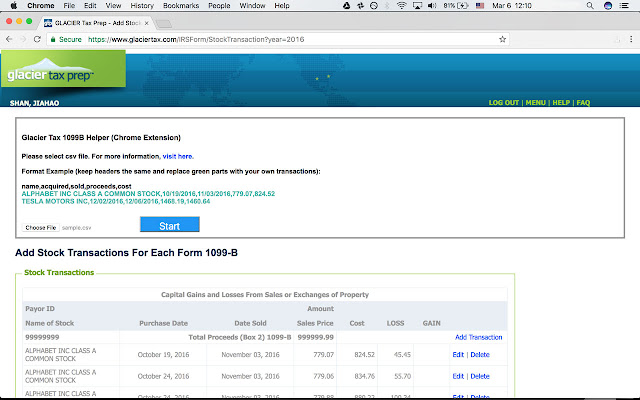
Task: Bookmark page with the star icon
Action: [x=502, y=39]
